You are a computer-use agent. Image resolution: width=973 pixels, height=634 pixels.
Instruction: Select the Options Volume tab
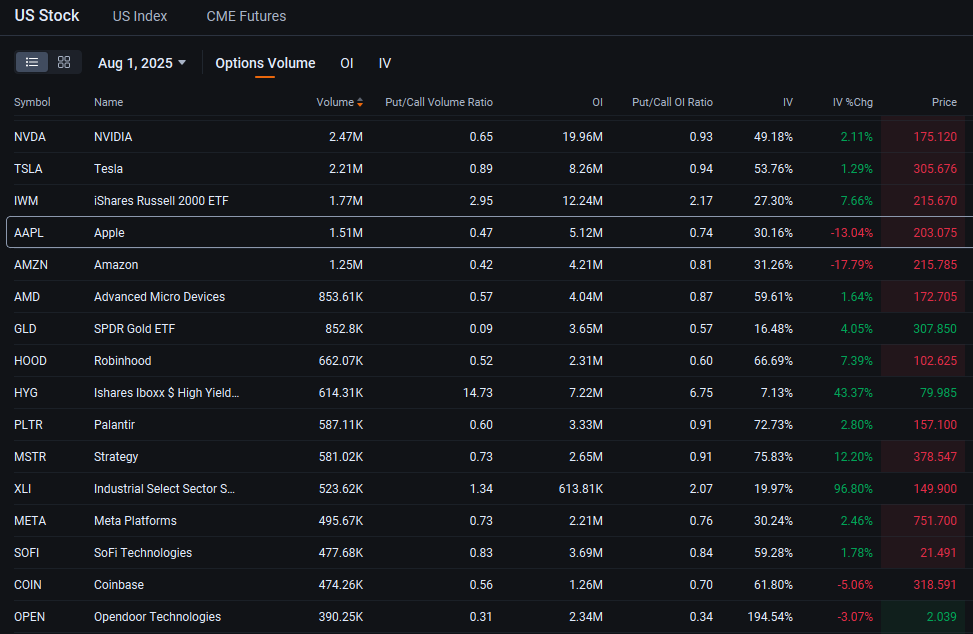[265, 63]
